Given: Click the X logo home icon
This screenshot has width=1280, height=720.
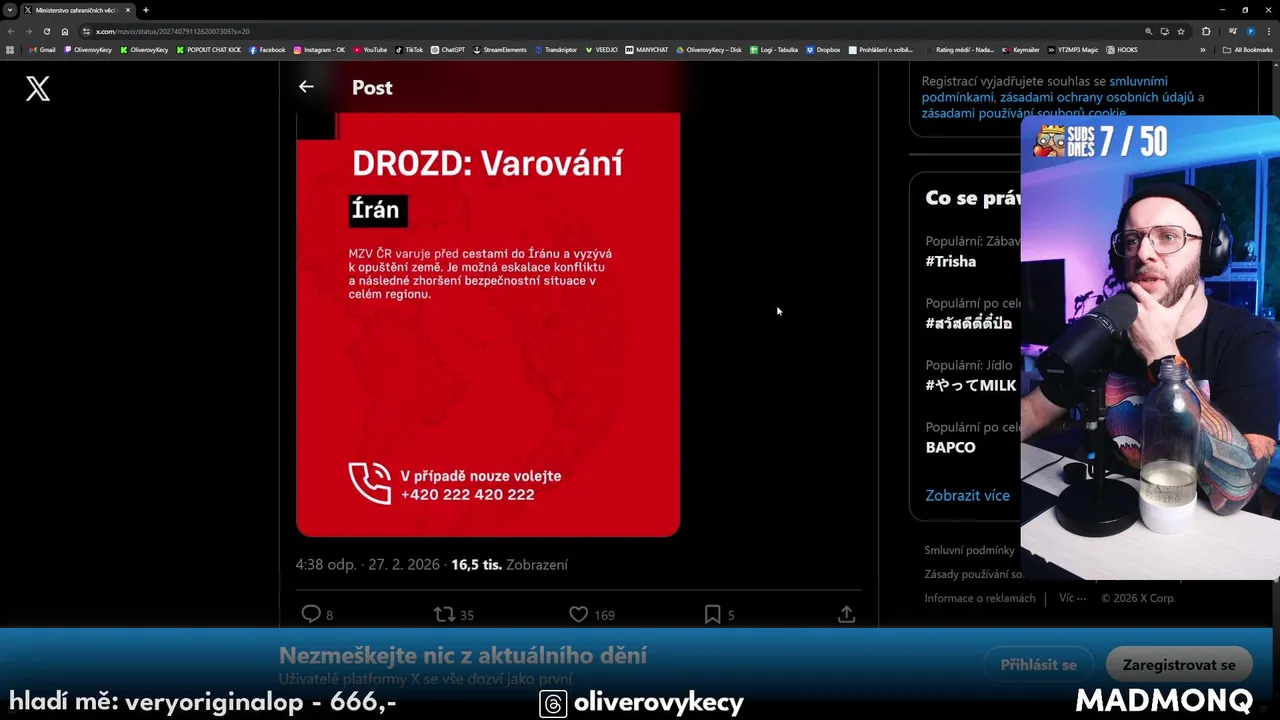Looking at the screenshot, I should point(38,89).
